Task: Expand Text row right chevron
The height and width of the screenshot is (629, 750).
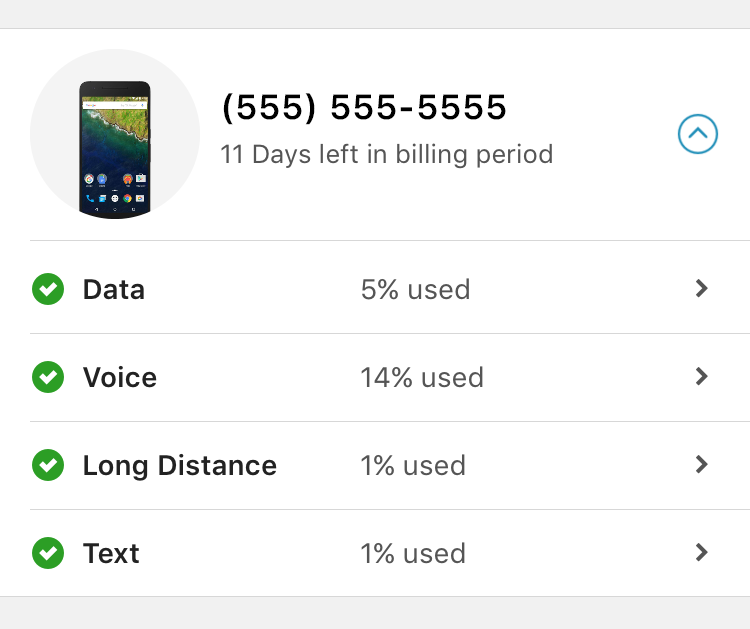Action: tap(701, 552)
